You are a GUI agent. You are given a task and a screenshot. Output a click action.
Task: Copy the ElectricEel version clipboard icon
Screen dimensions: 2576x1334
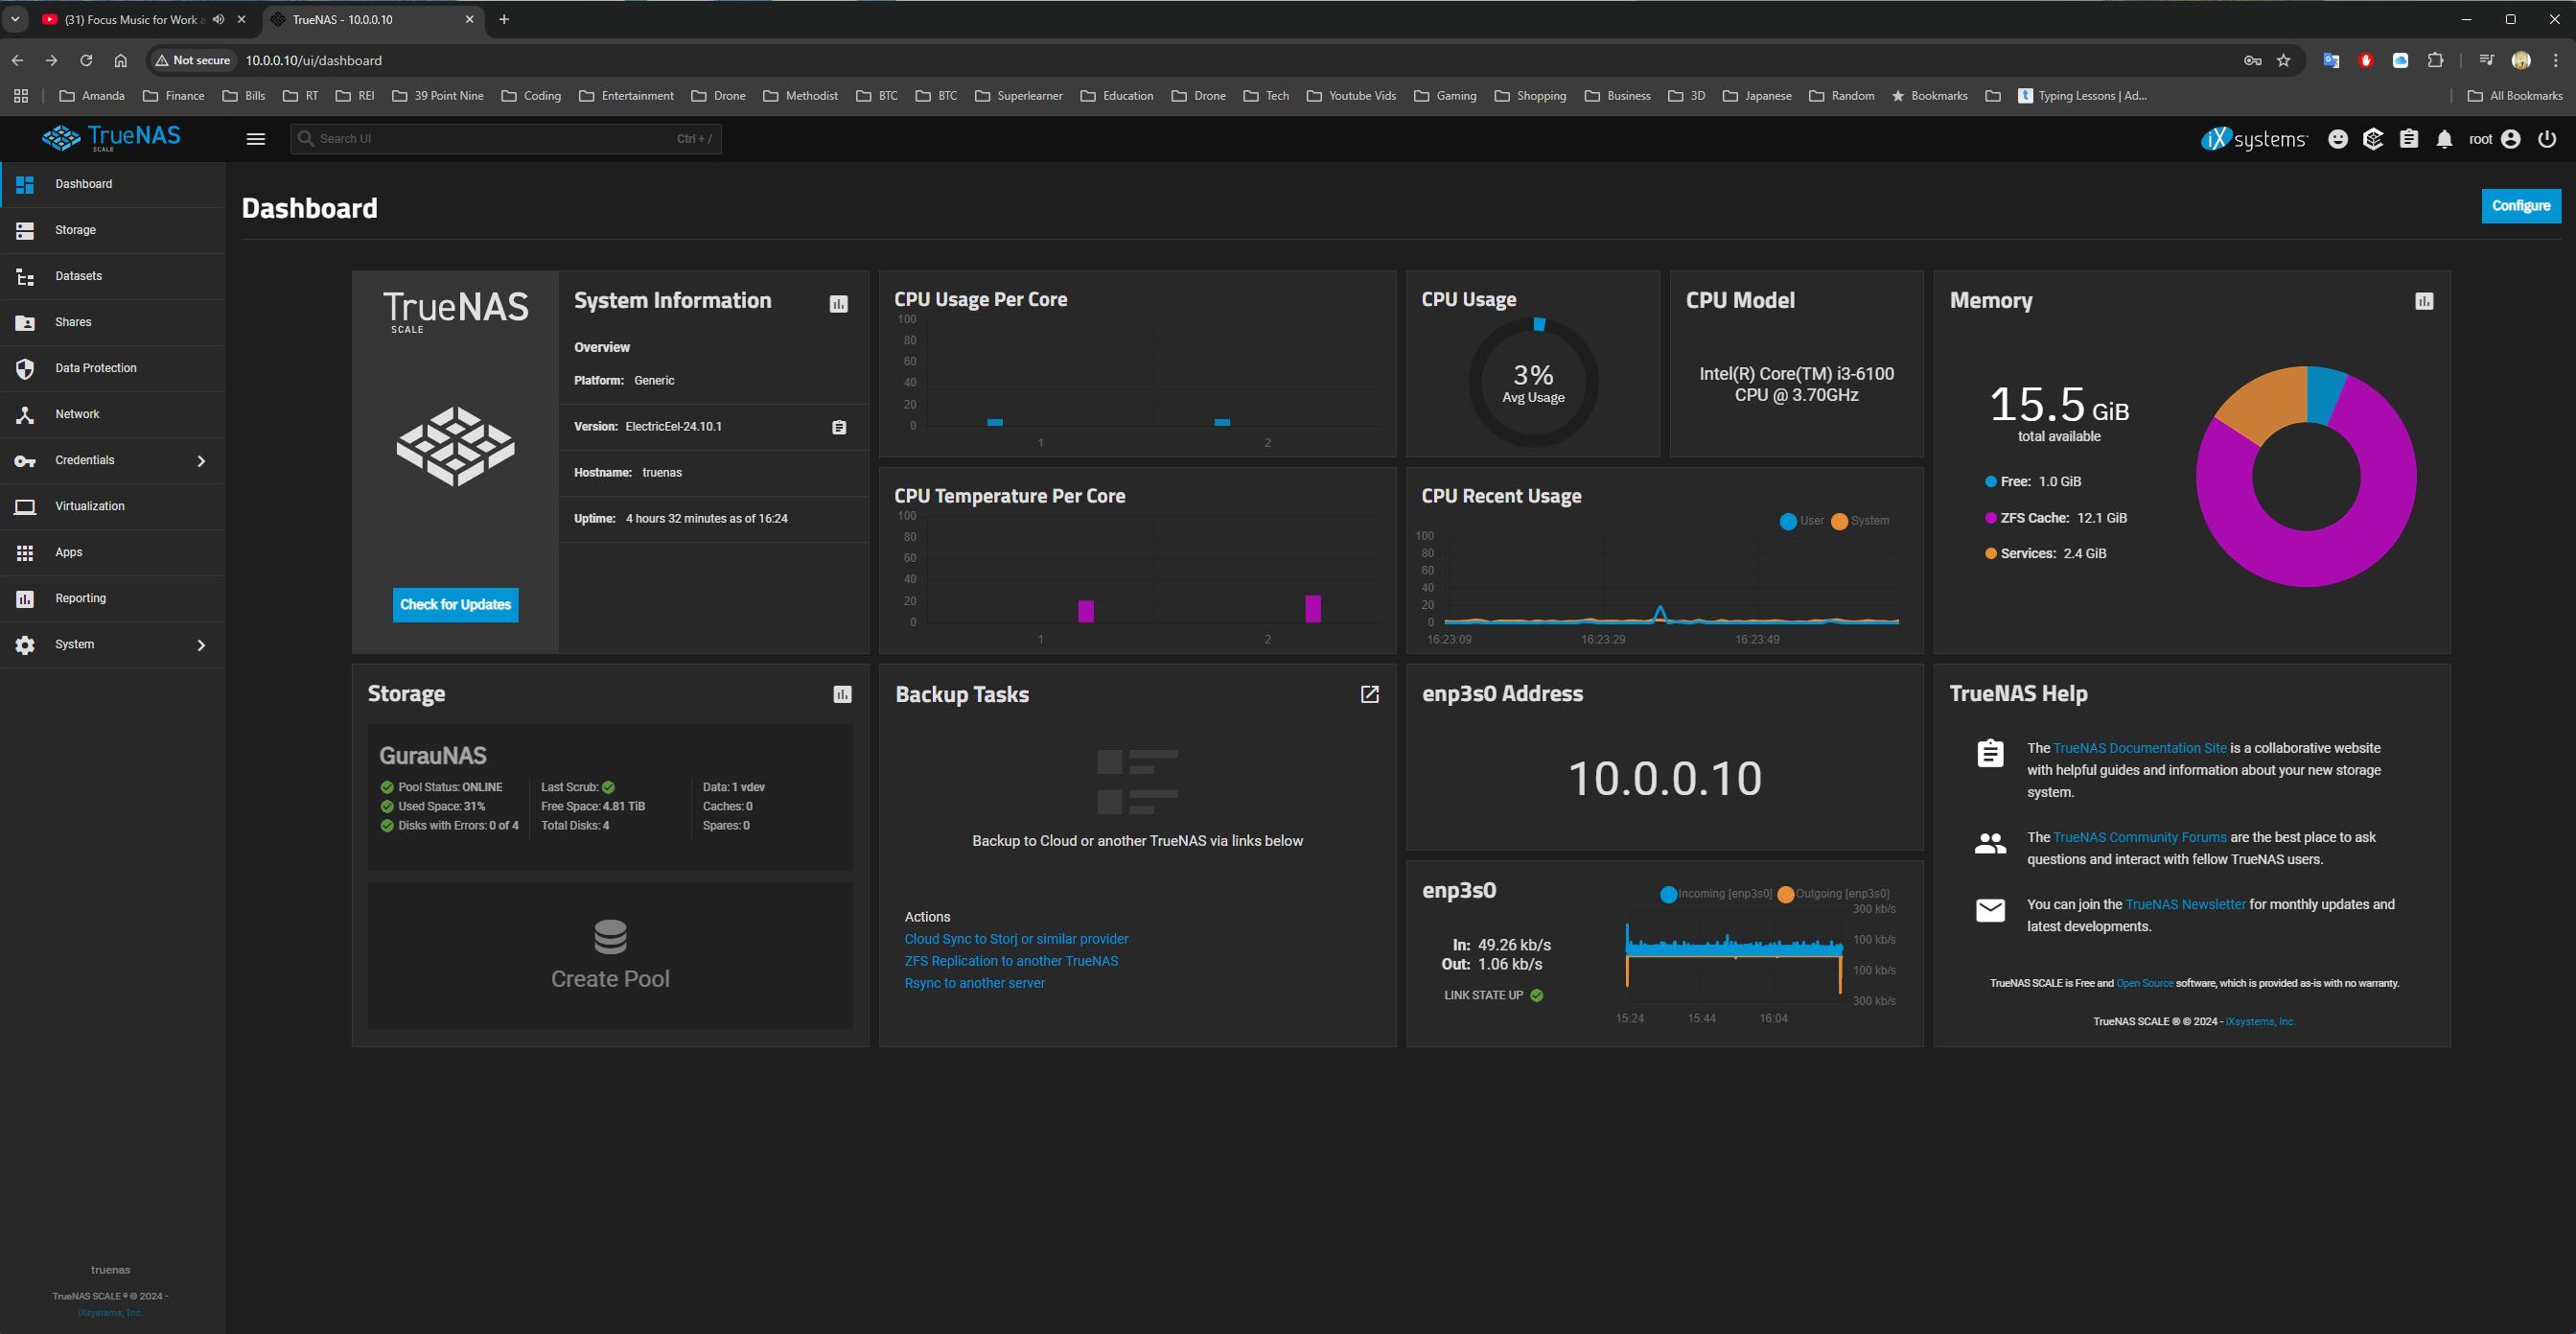(839, 427)
